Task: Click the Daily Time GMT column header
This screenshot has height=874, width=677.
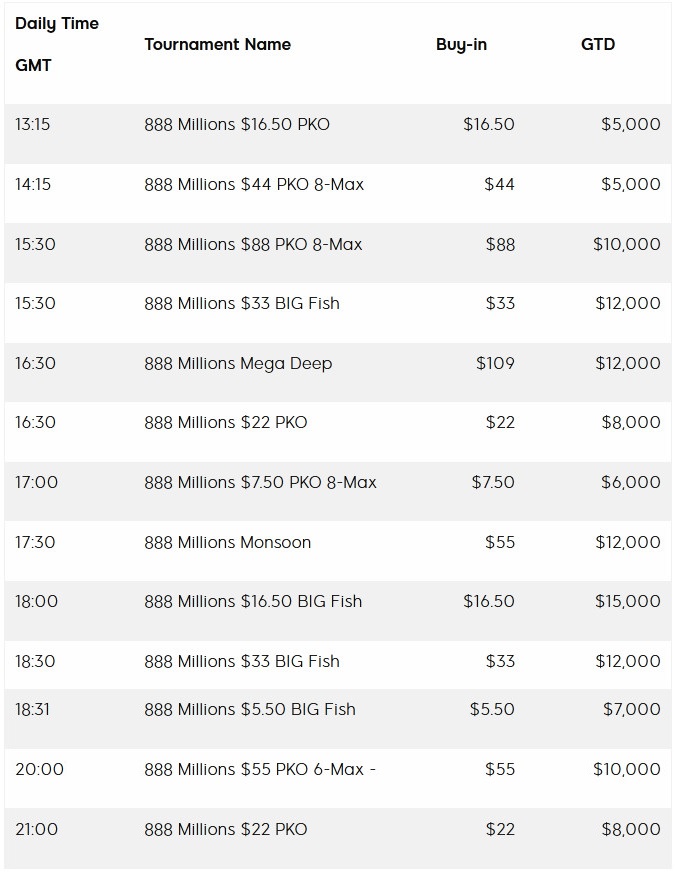Action: pyautogui.click(x=57, y=45)
